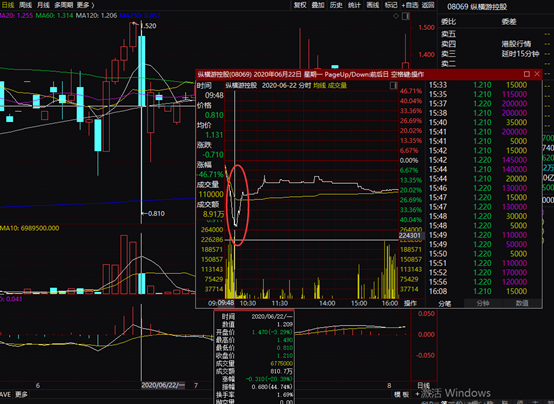Open the 更多 indicators option at bottom left

point(22,394)
